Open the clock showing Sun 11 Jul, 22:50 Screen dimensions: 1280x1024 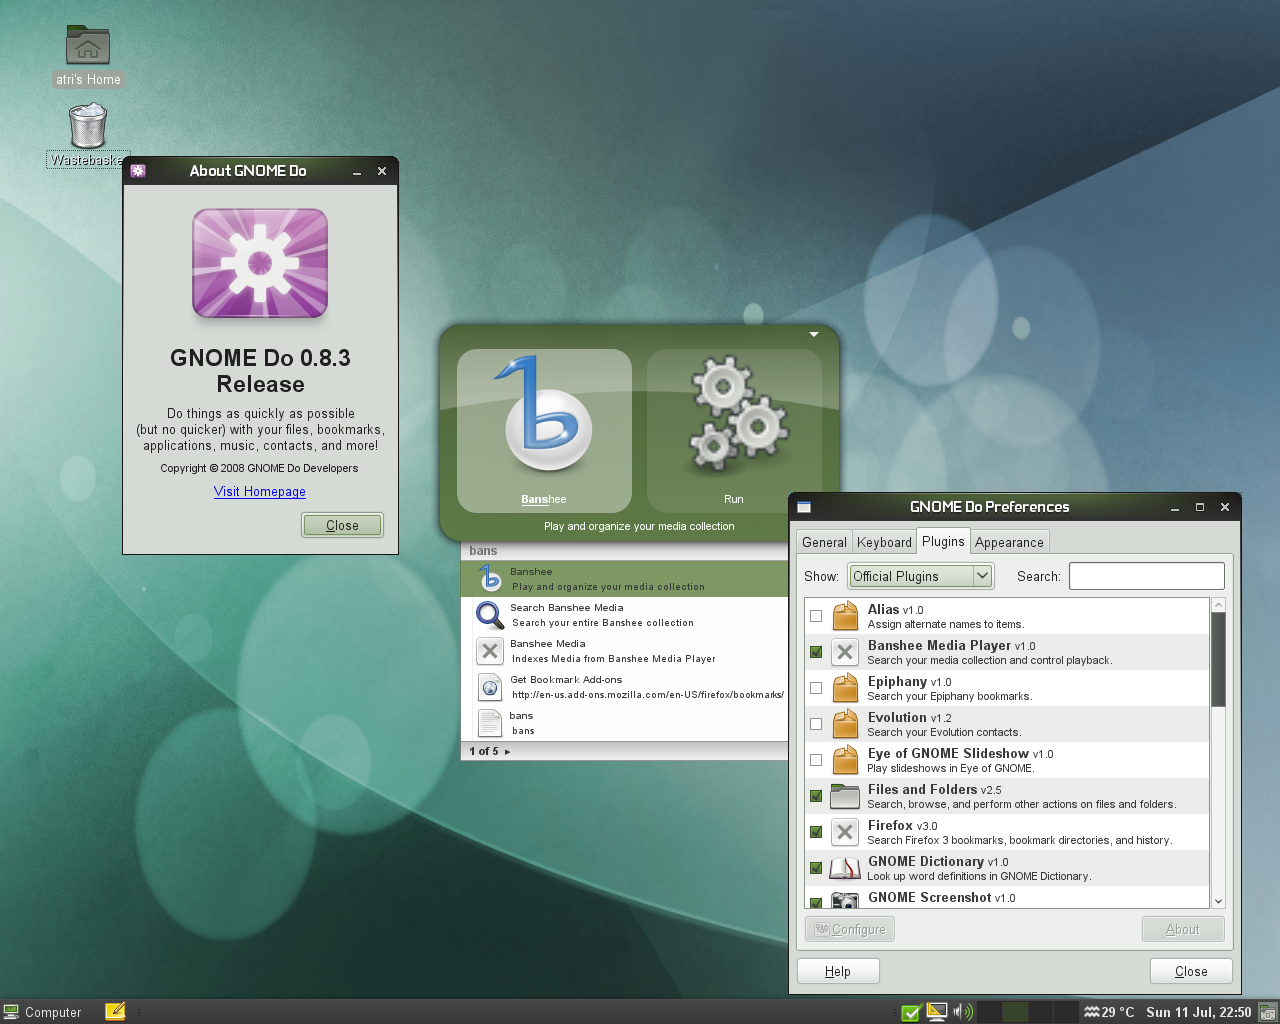(1198, 1012)
